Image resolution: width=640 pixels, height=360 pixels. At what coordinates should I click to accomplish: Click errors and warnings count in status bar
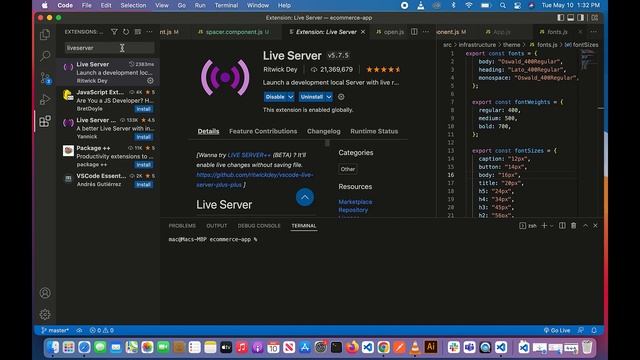(x=102, y=330)
